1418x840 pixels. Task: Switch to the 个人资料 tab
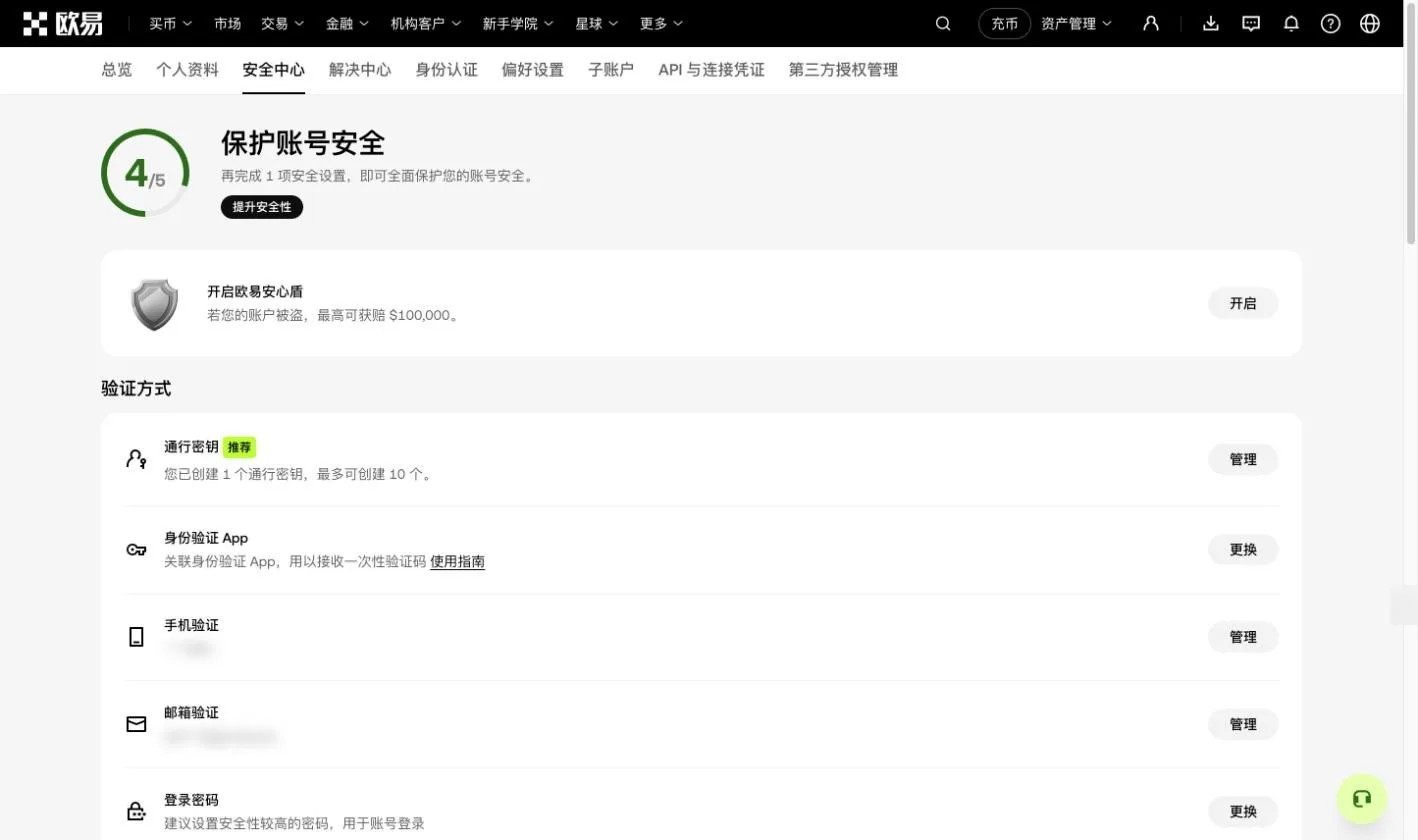[x=187, y=70]
